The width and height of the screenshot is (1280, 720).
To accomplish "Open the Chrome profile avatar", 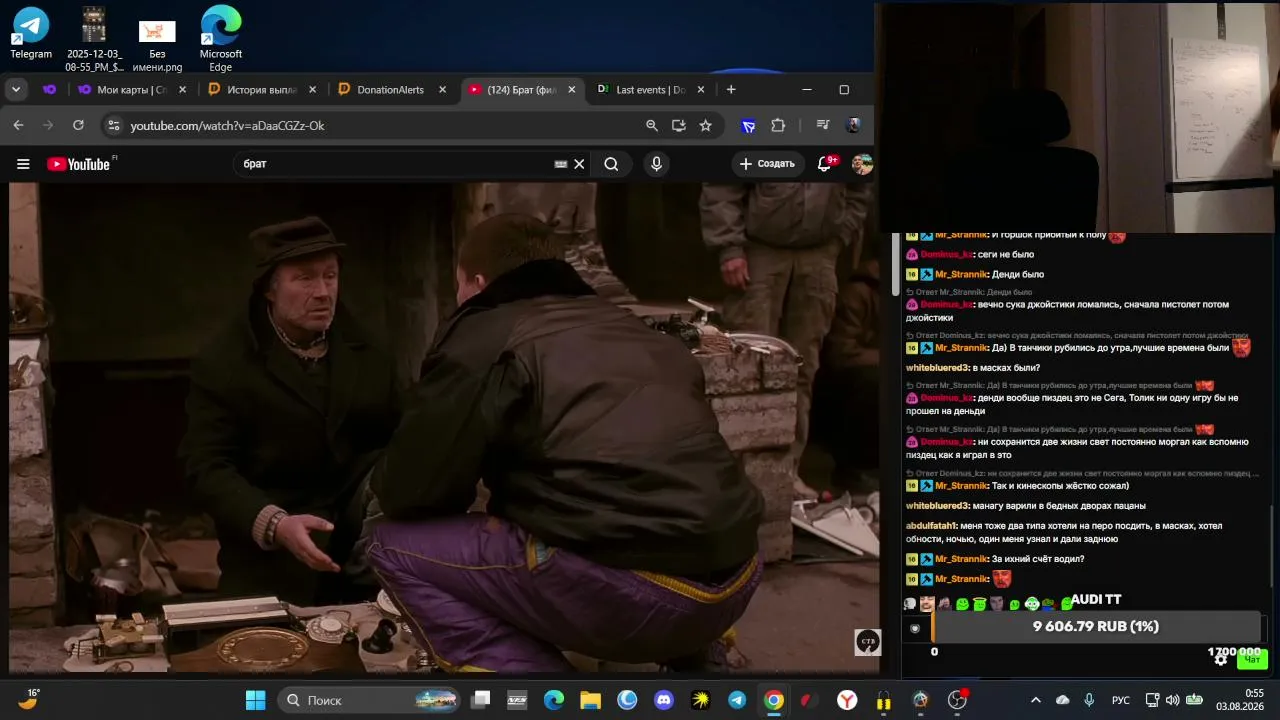I will [853, 125].
